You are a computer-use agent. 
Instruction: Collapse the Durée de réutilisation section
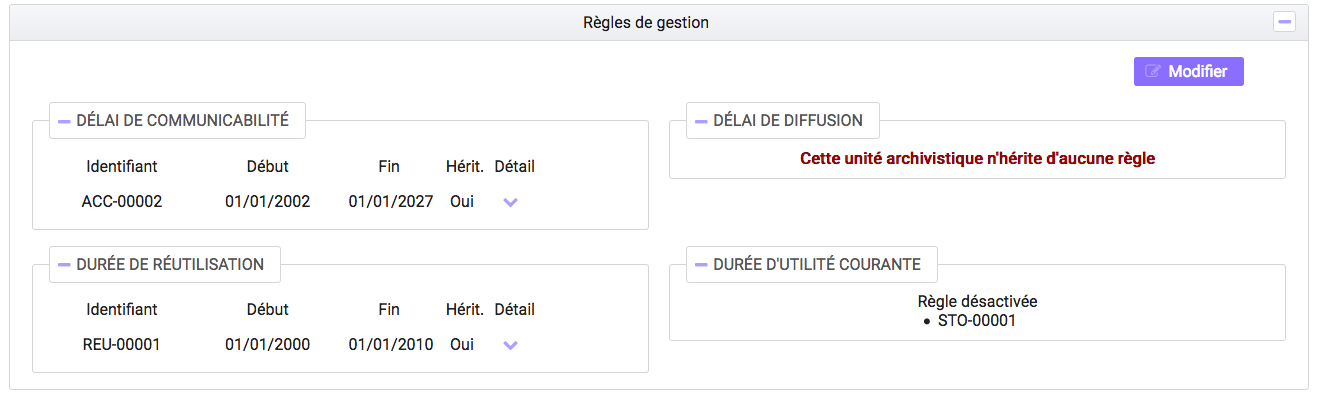click(64, 265)
